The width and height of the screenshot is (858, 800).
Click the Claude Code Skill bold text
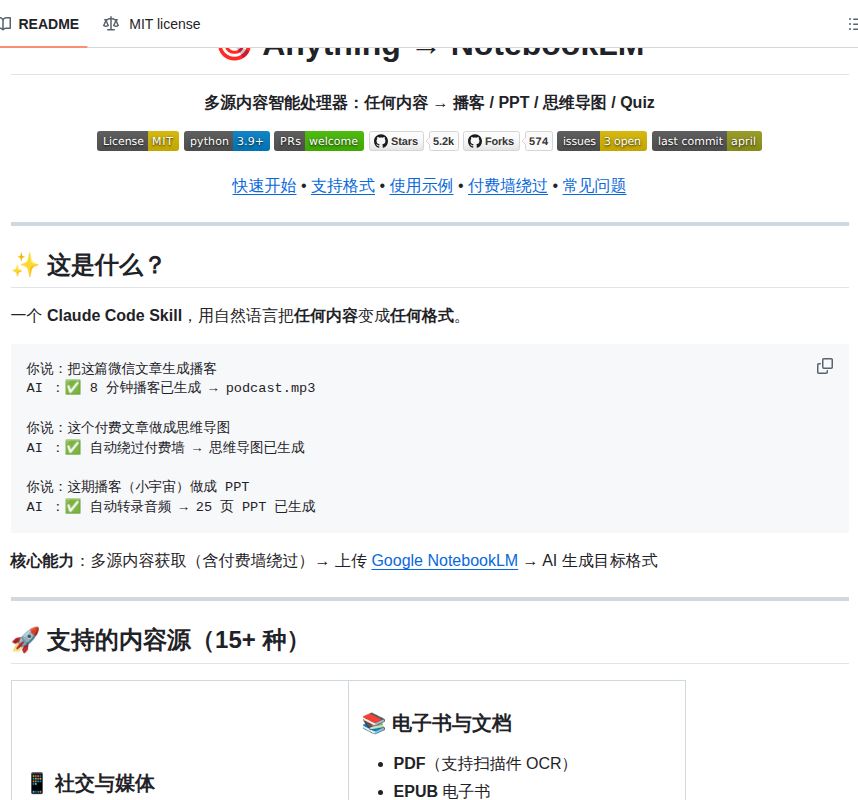pyautogui.click(x=114, y=316)
